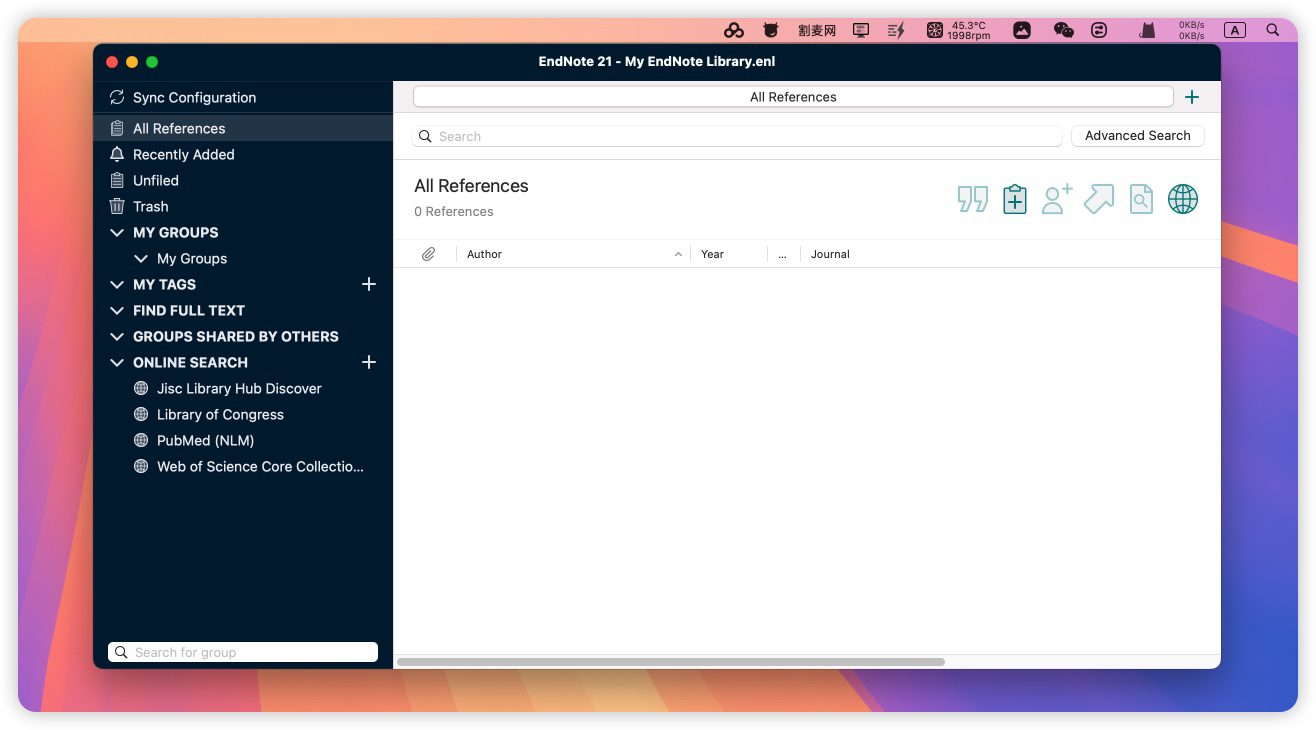
Task: Click the Online Search globe icon
Action: click(1182, 199)
